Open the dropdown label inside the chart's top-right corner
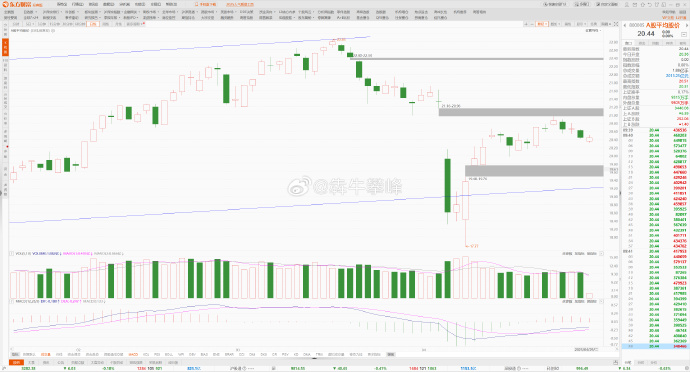The width and height of the screenshot is (690, 372). point(593,30)
